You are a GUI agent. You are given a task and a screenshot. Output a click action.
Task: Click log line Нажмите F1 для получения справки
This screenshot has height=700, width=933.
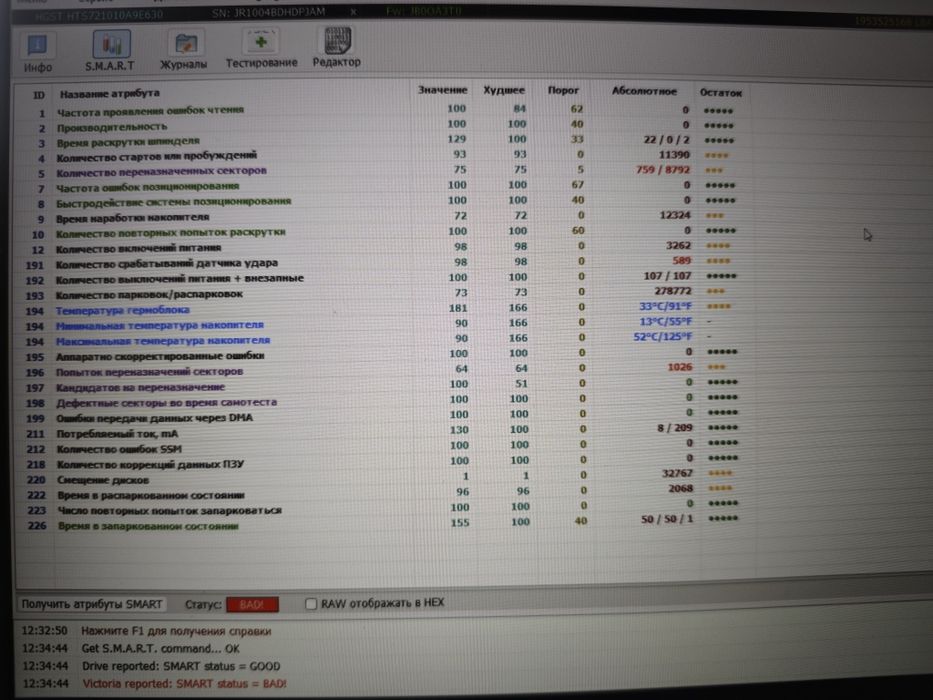coord(176,631)
